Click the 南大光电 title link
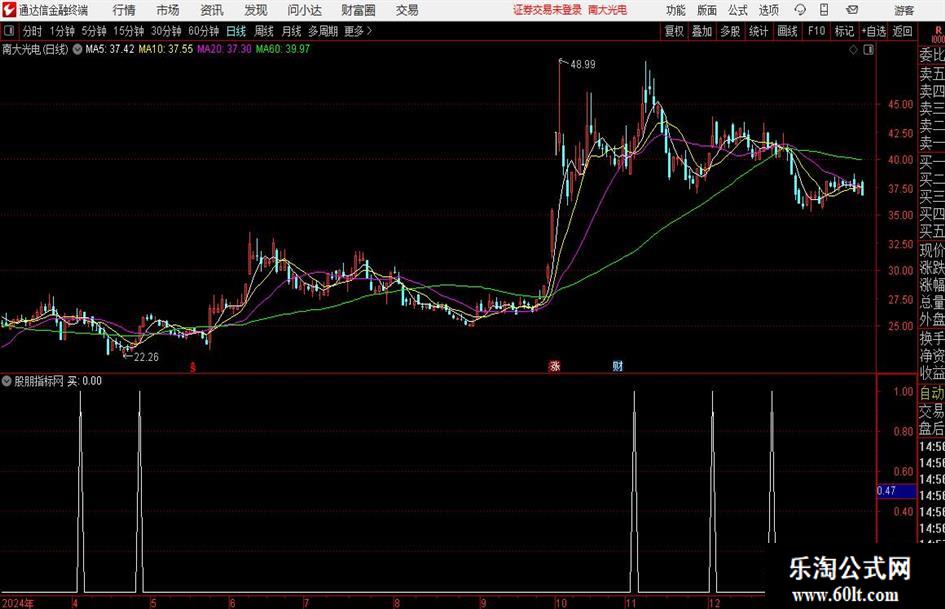 [608, 10]
